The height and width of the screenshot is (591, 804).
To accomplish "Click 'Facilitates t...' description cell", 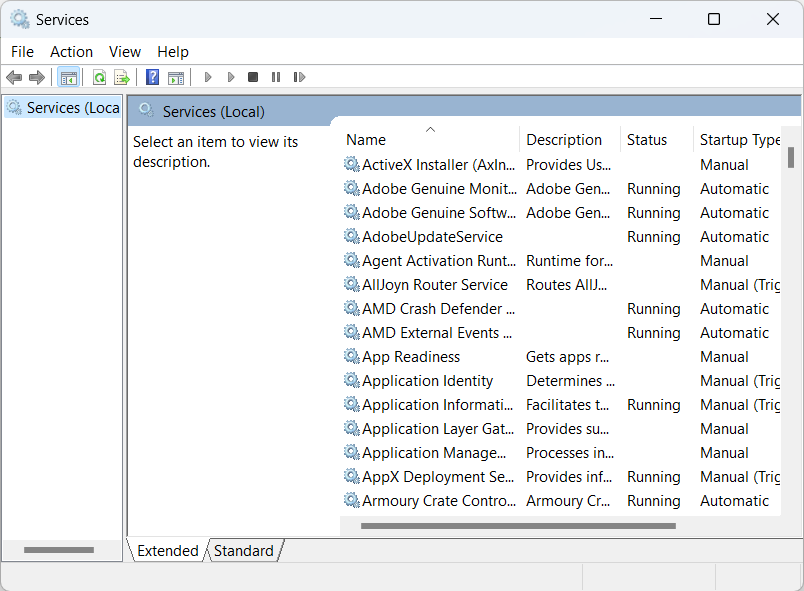I will pos(568,405).
